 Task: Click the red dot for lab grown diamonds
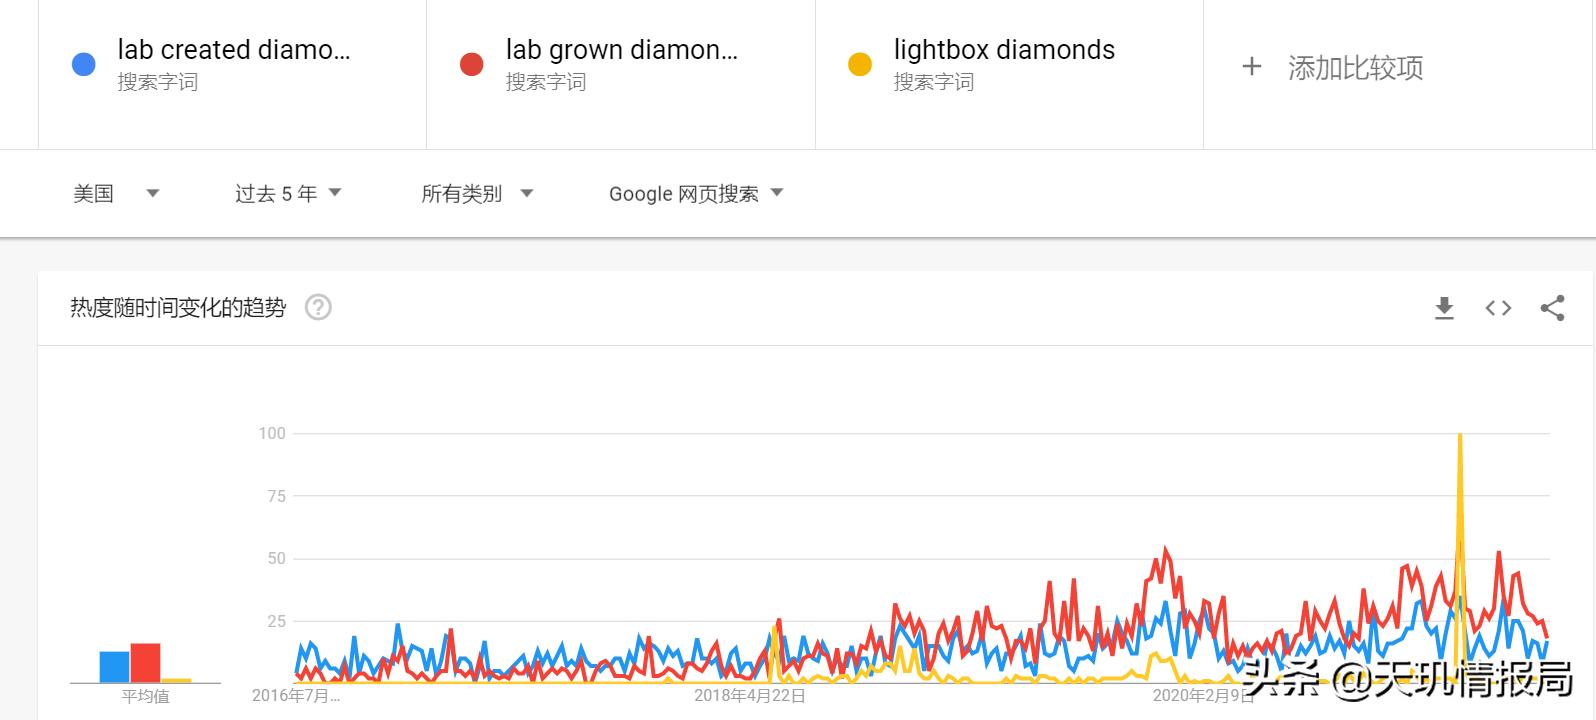pyautogui.click(x=471, y=65)
